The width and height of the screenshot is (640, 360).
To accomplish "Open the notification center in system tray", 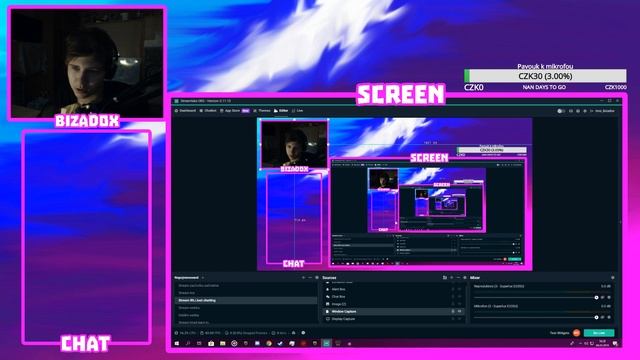I will (x=615, y=344).
